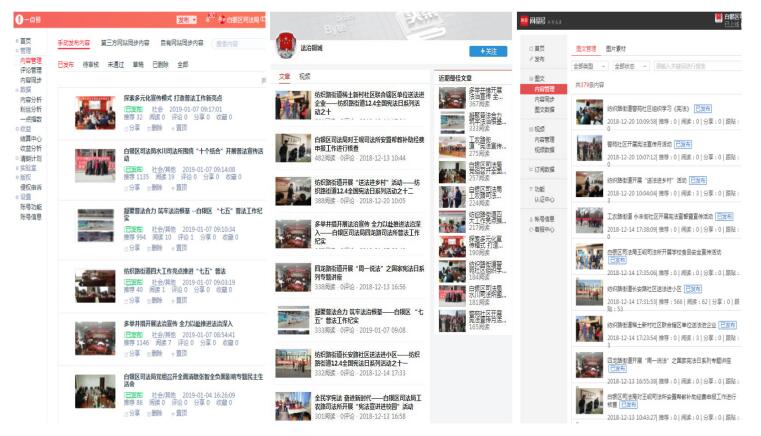The width and height of the screenshot is (761, 436).
Task: Select highlighted 内容管理 in right sidebar
Action: tap(544, 89)
